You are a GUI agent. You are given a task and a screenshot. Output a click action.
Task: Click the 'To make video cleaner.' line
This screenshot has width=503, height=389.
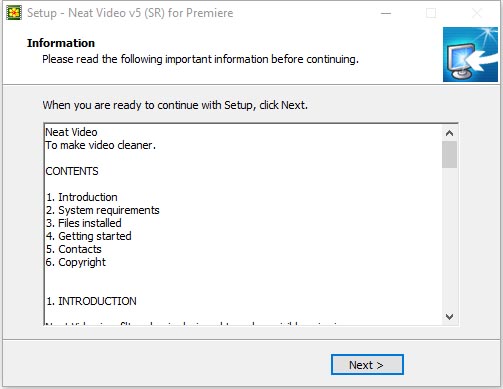click(101, 145)
